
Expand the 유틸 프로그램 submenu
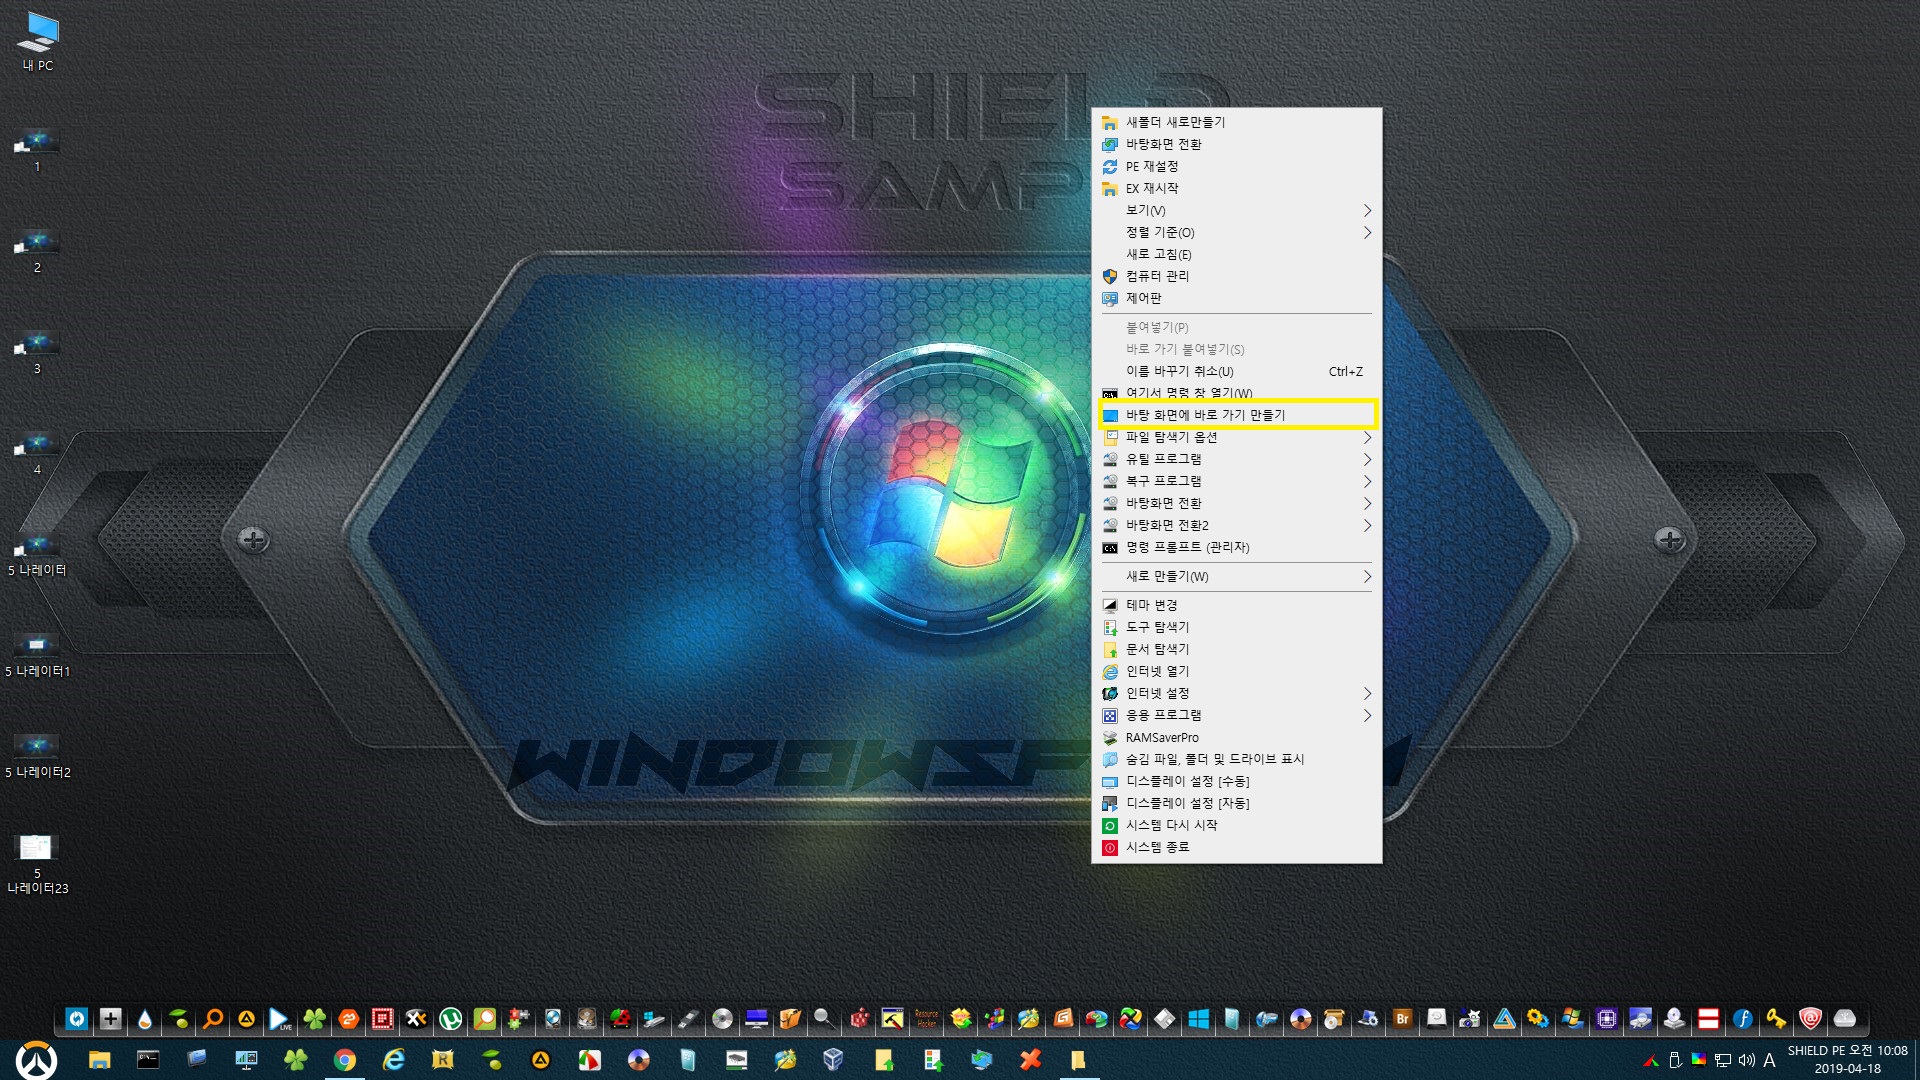click(1236, 459)
